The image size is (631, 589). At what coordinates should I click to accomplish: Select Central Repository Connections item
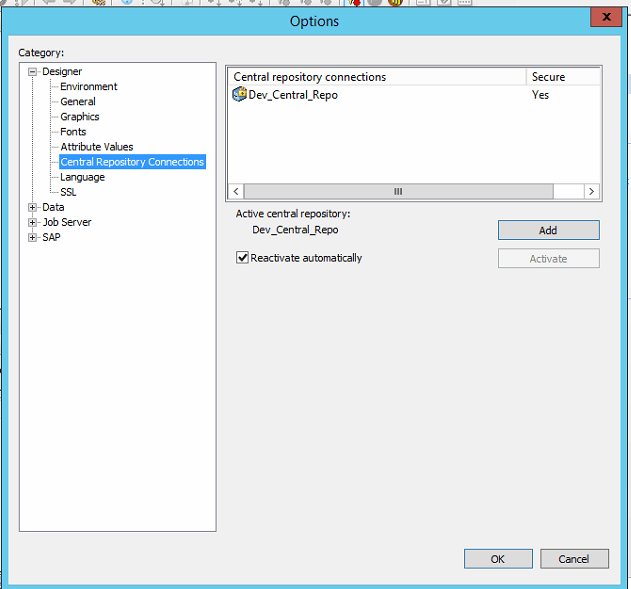point(132,162)
